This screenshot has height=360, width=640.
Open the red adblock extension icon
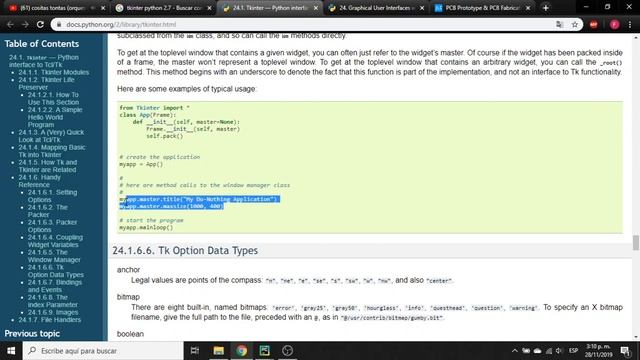pyautogui.click(x=594, y=24)
